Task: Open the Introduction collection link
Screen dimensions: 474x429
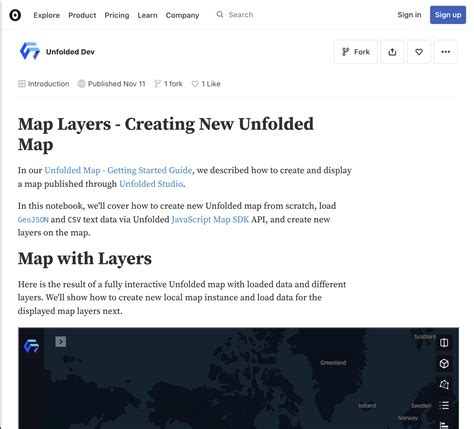Action: coord(44,84)
